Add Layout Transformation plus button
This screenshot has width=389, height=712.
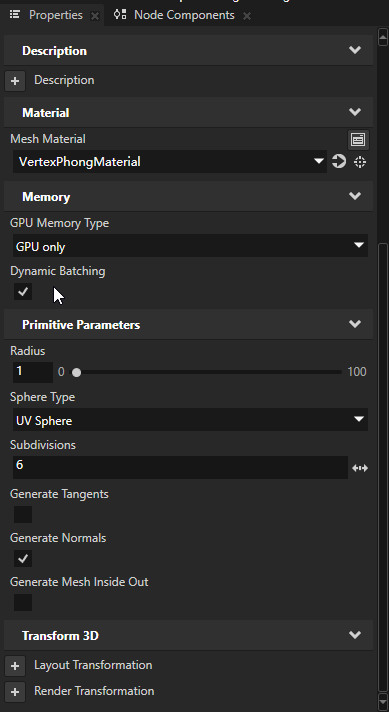[15, 666]
